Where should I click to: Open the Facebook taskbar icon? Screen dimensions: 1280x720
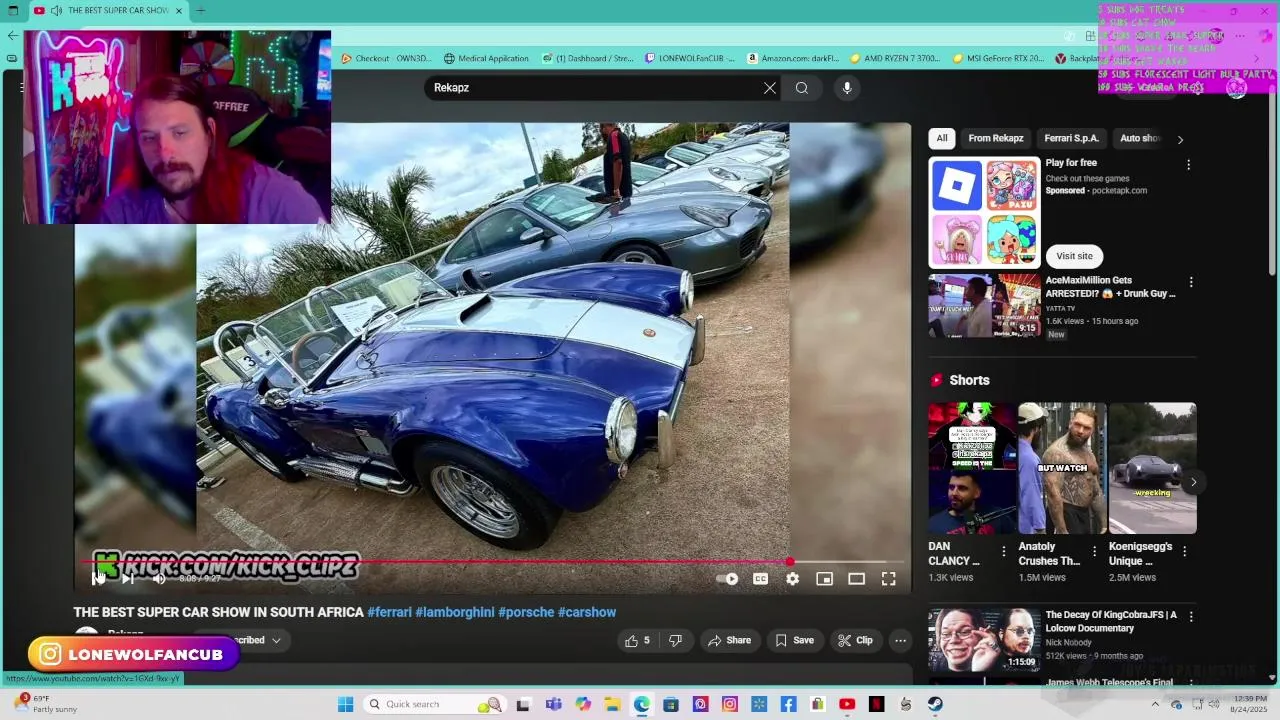click(x=788, y=704)
